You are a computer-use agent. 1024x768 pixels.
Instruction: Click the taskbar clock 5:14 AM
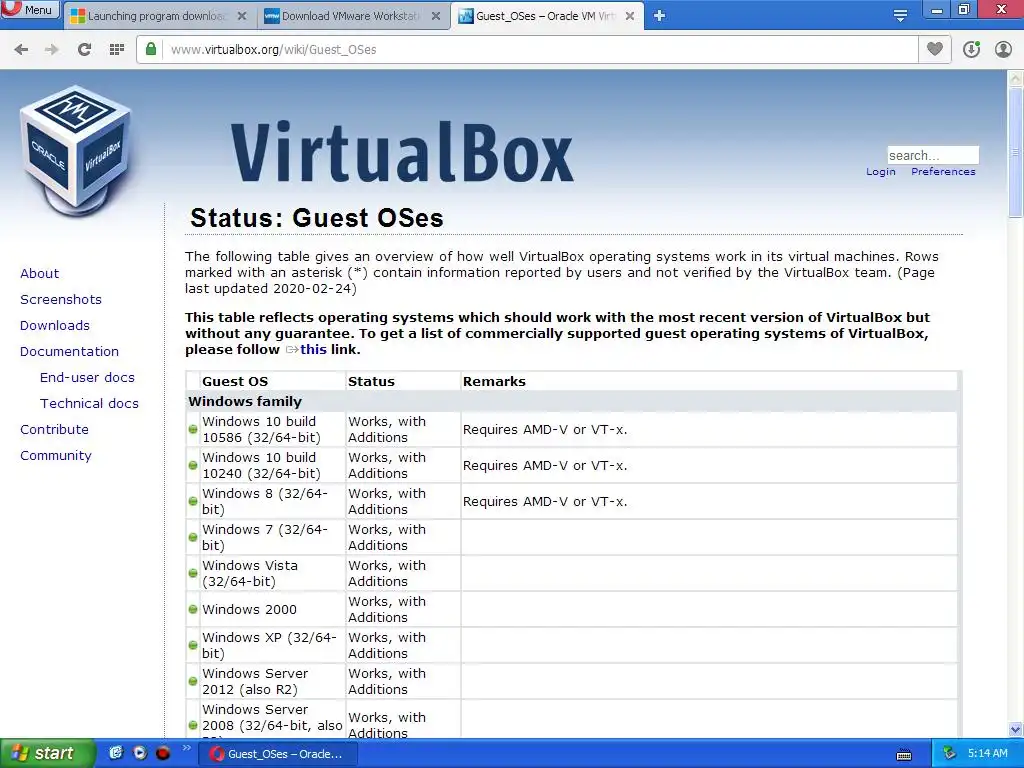tap(987, 753)
